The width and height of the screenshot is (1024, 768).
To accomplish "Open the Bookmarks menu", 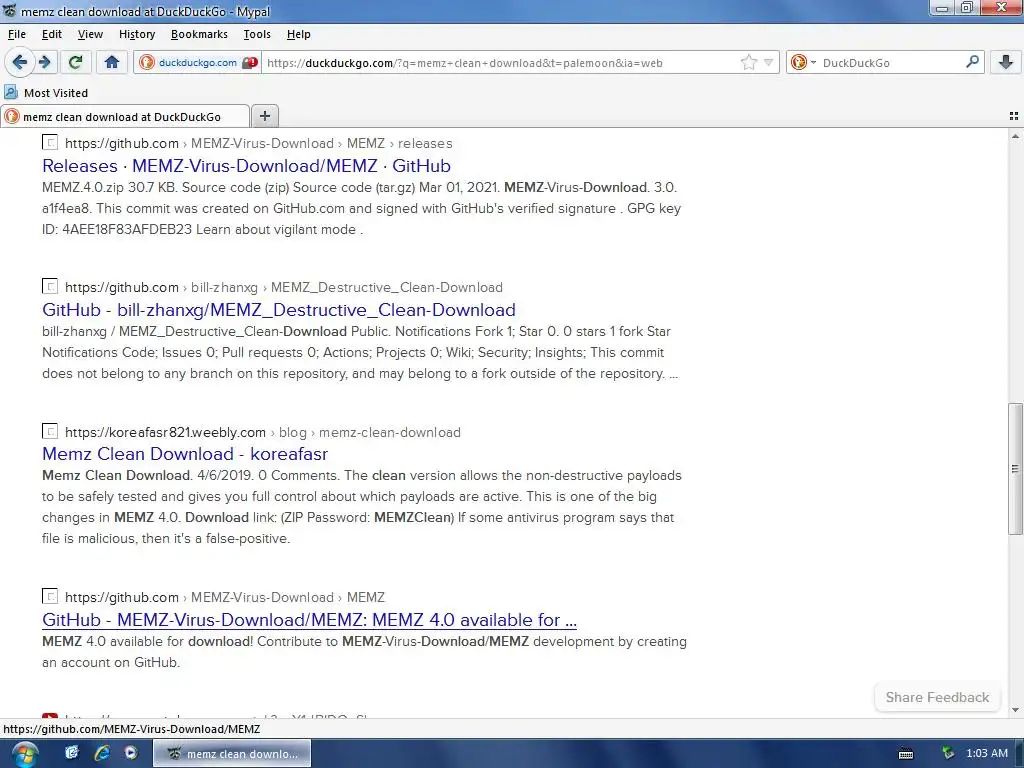I will [199, 34].
